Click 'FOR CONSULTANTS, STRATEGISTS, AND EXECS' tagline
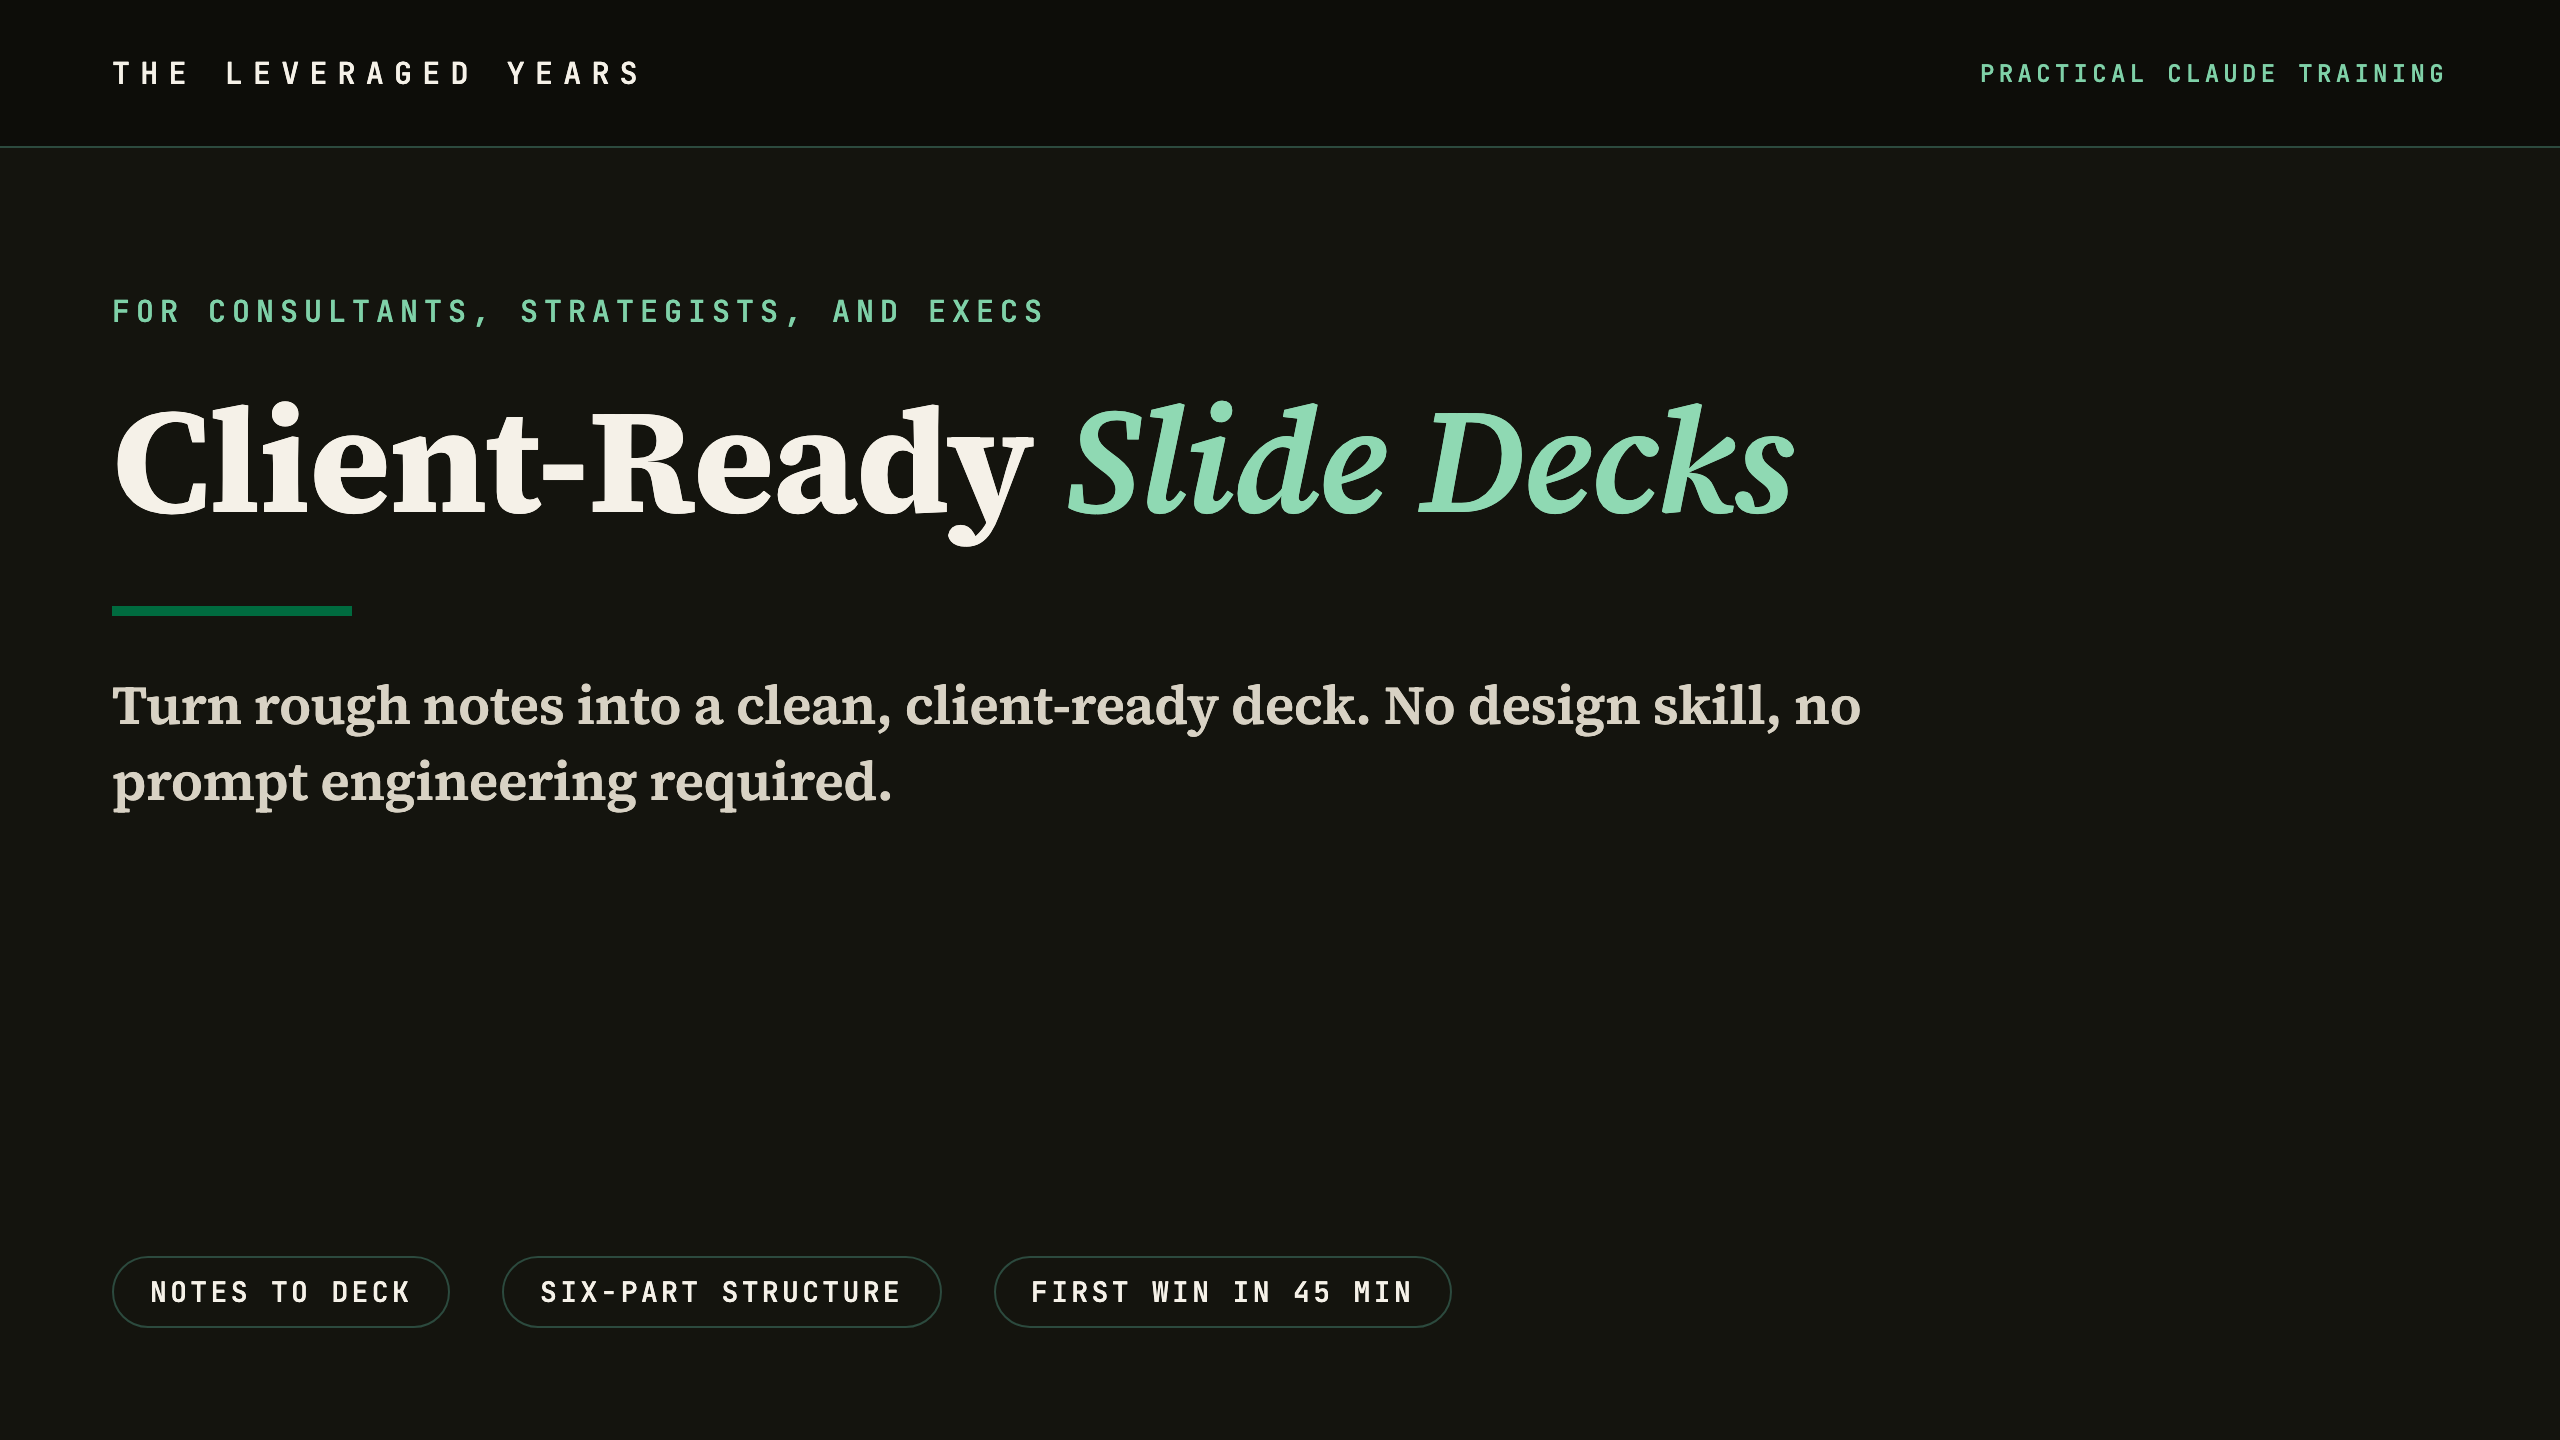This screenshot has width=2560, height=1440. click(579, 312)
